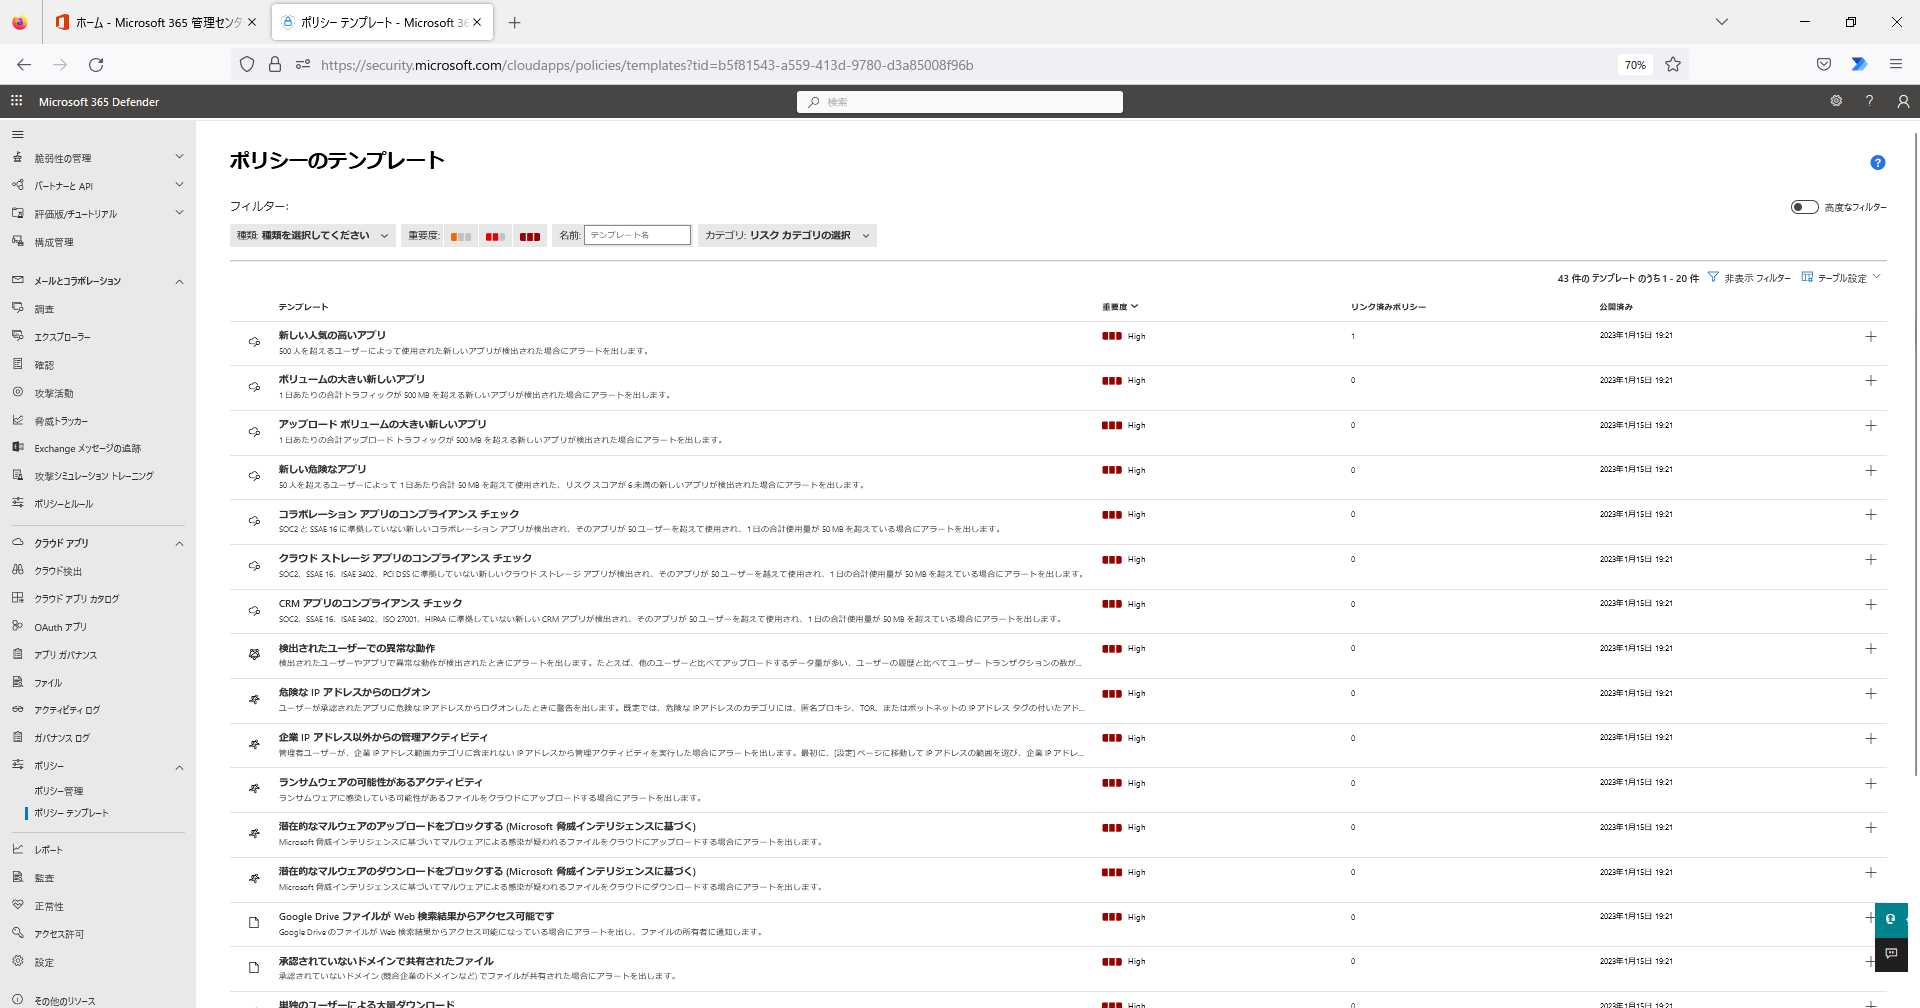1920x1008 pixels.
Task: Click the テンプレート名 name input field
Action: (637, 235)
